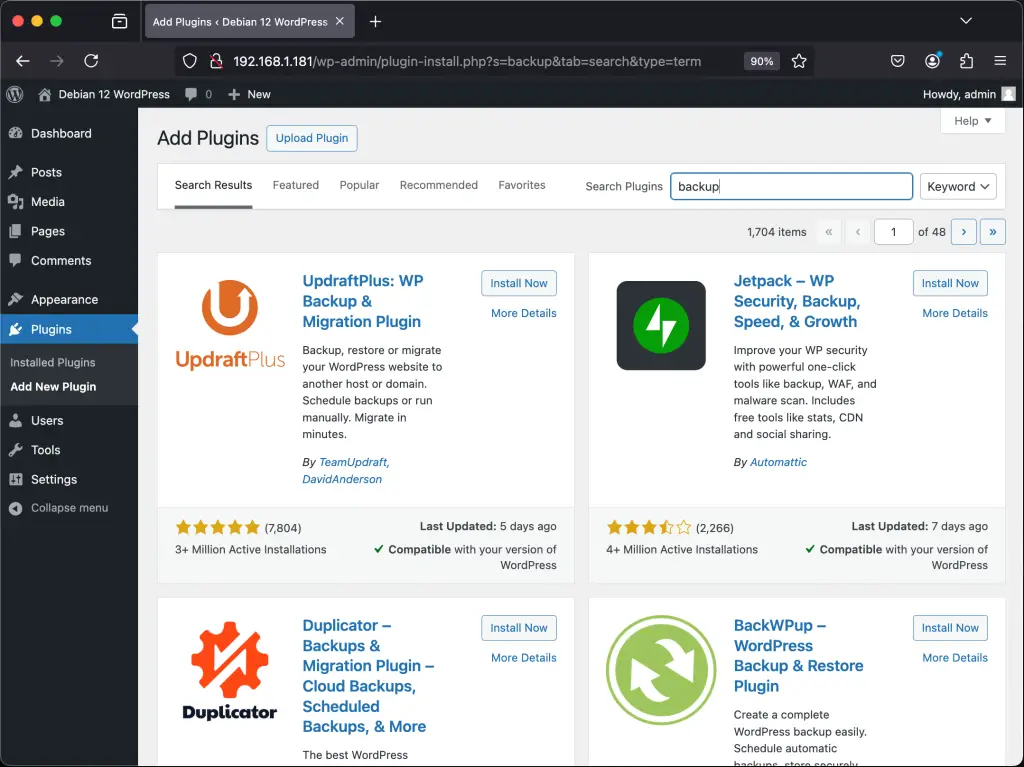This screenshot has width=1024, height=767.
Task: Reload the page using the refresh icon
Action: (x=91, y=61)
